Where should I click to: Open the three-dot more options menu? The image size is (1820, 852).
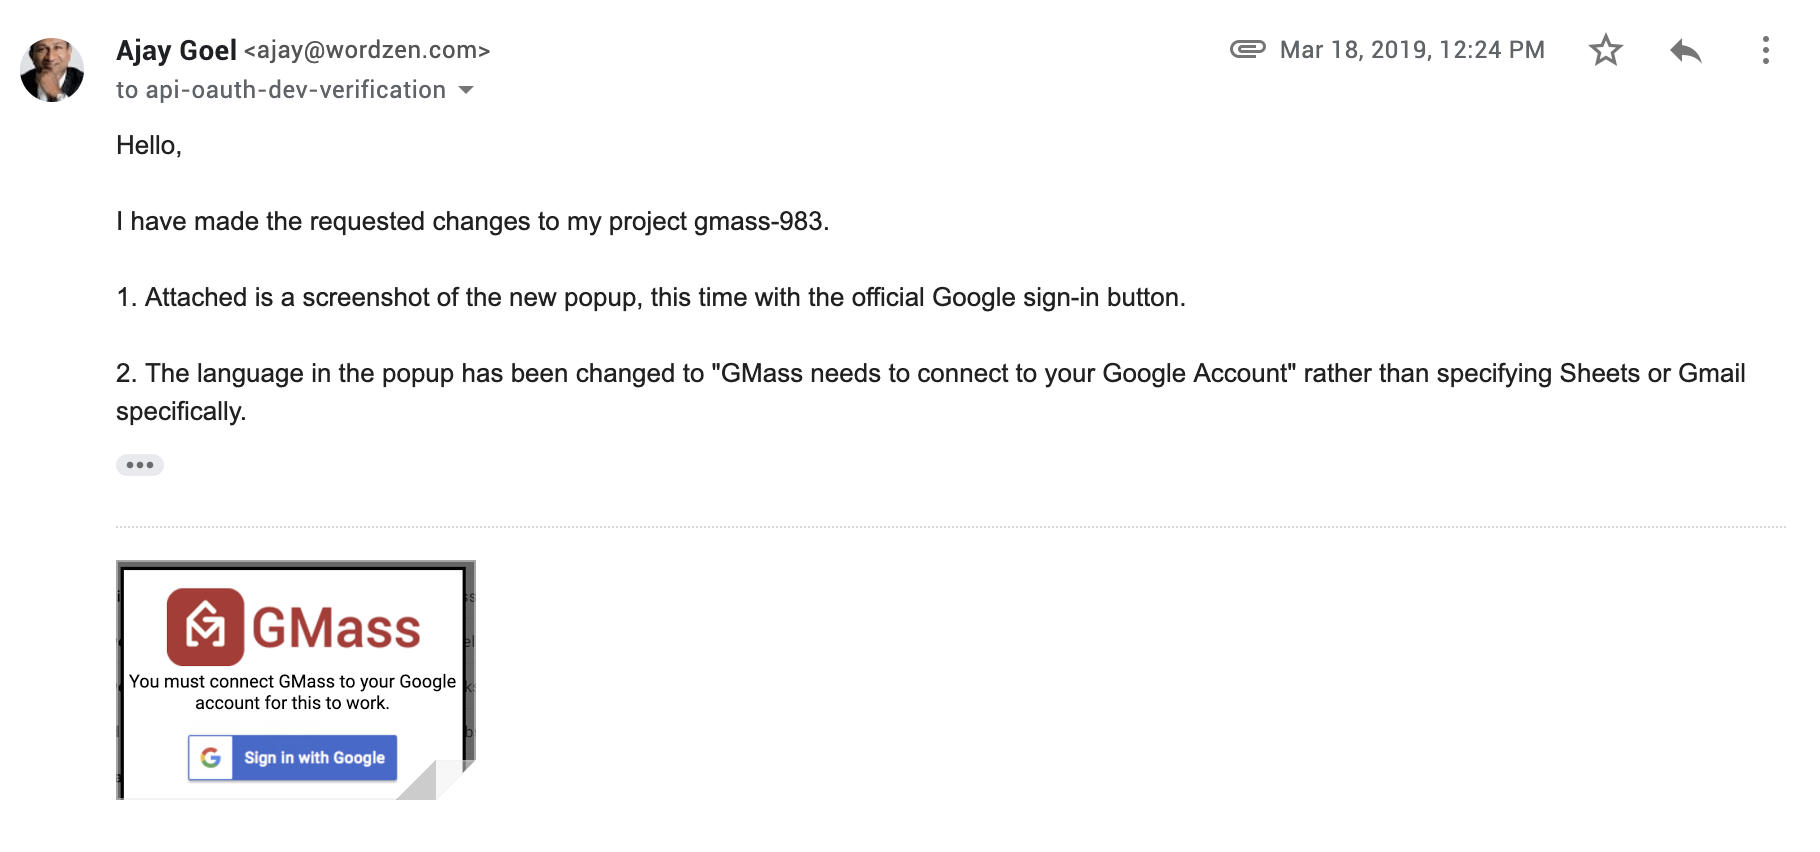pyautogui.click(x=1765, y=50)
